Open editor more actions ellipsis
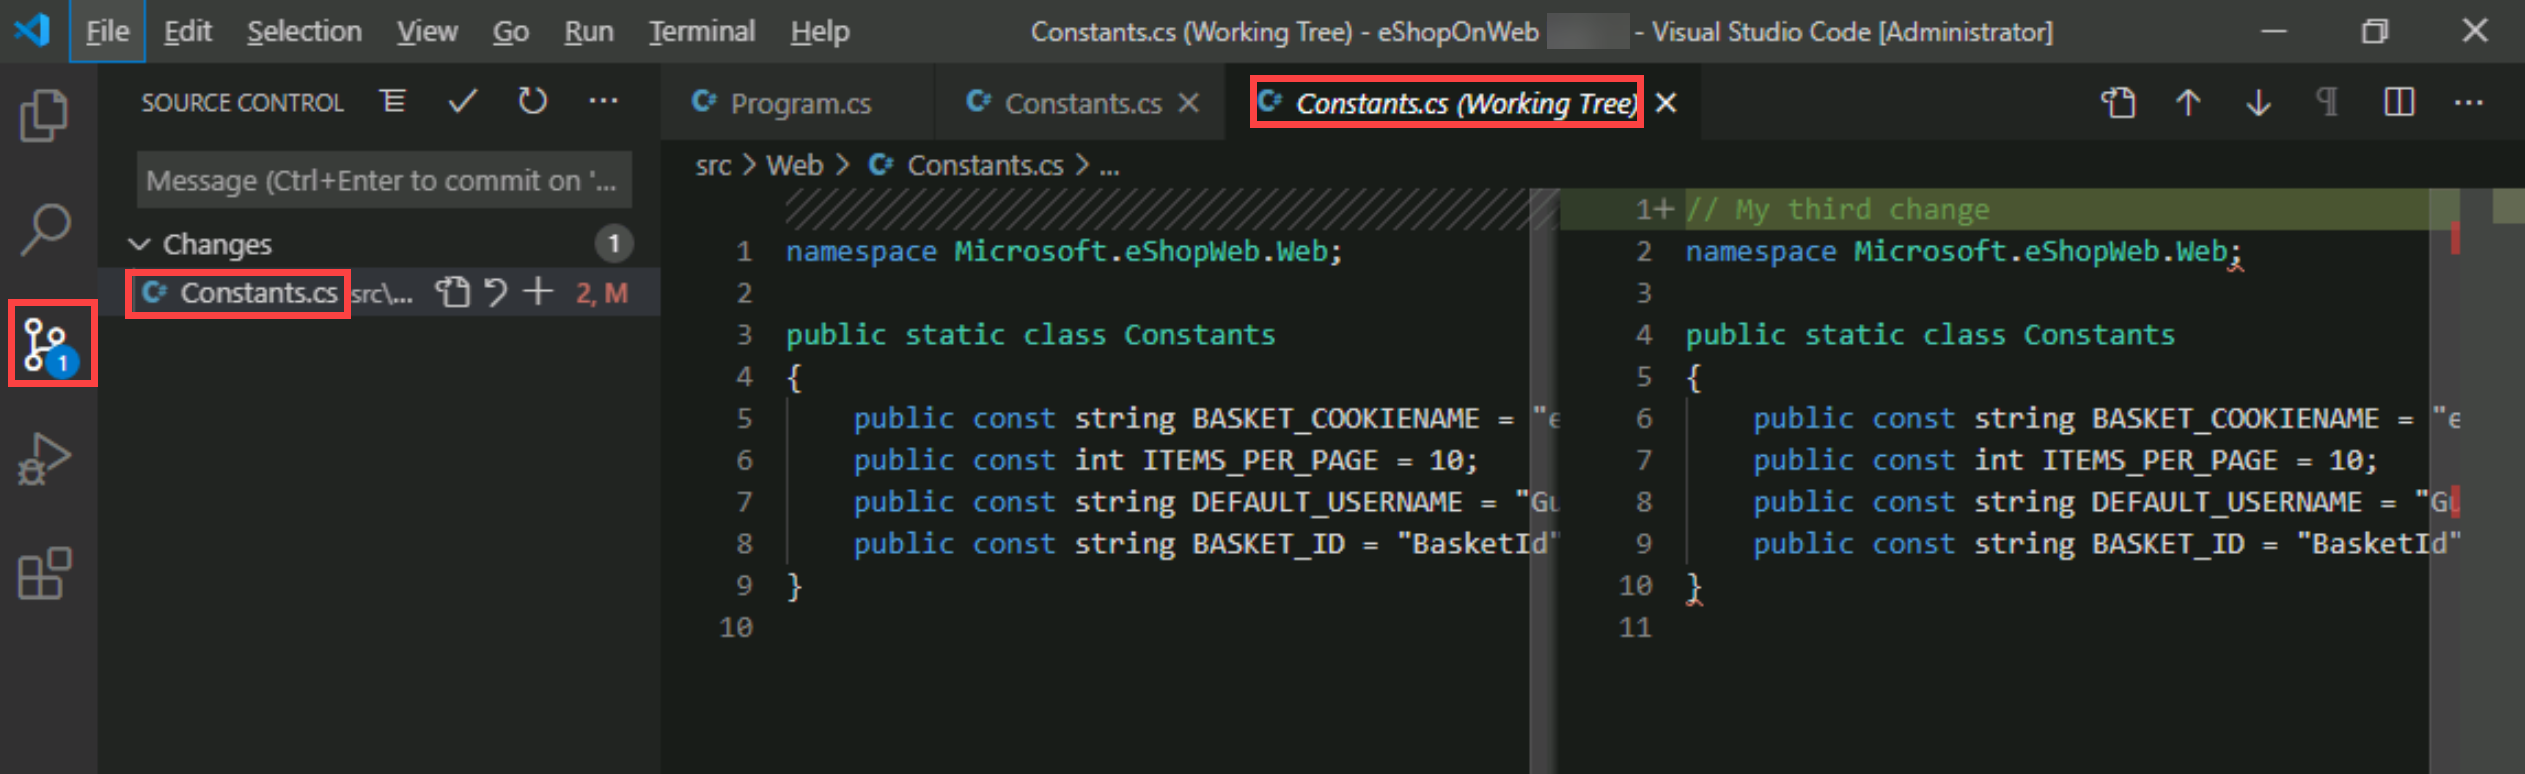This screenshot has width=2525, height=774. coord(2468,102)
